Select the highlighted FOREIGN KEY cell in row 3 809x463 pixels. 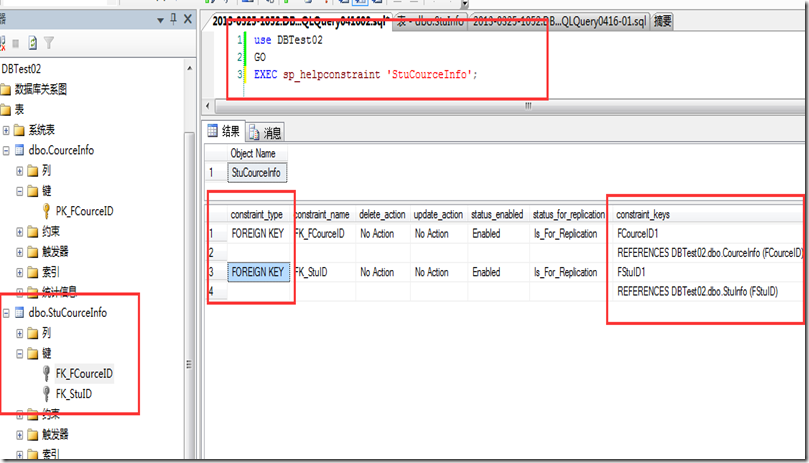click(x=258, y=272)
